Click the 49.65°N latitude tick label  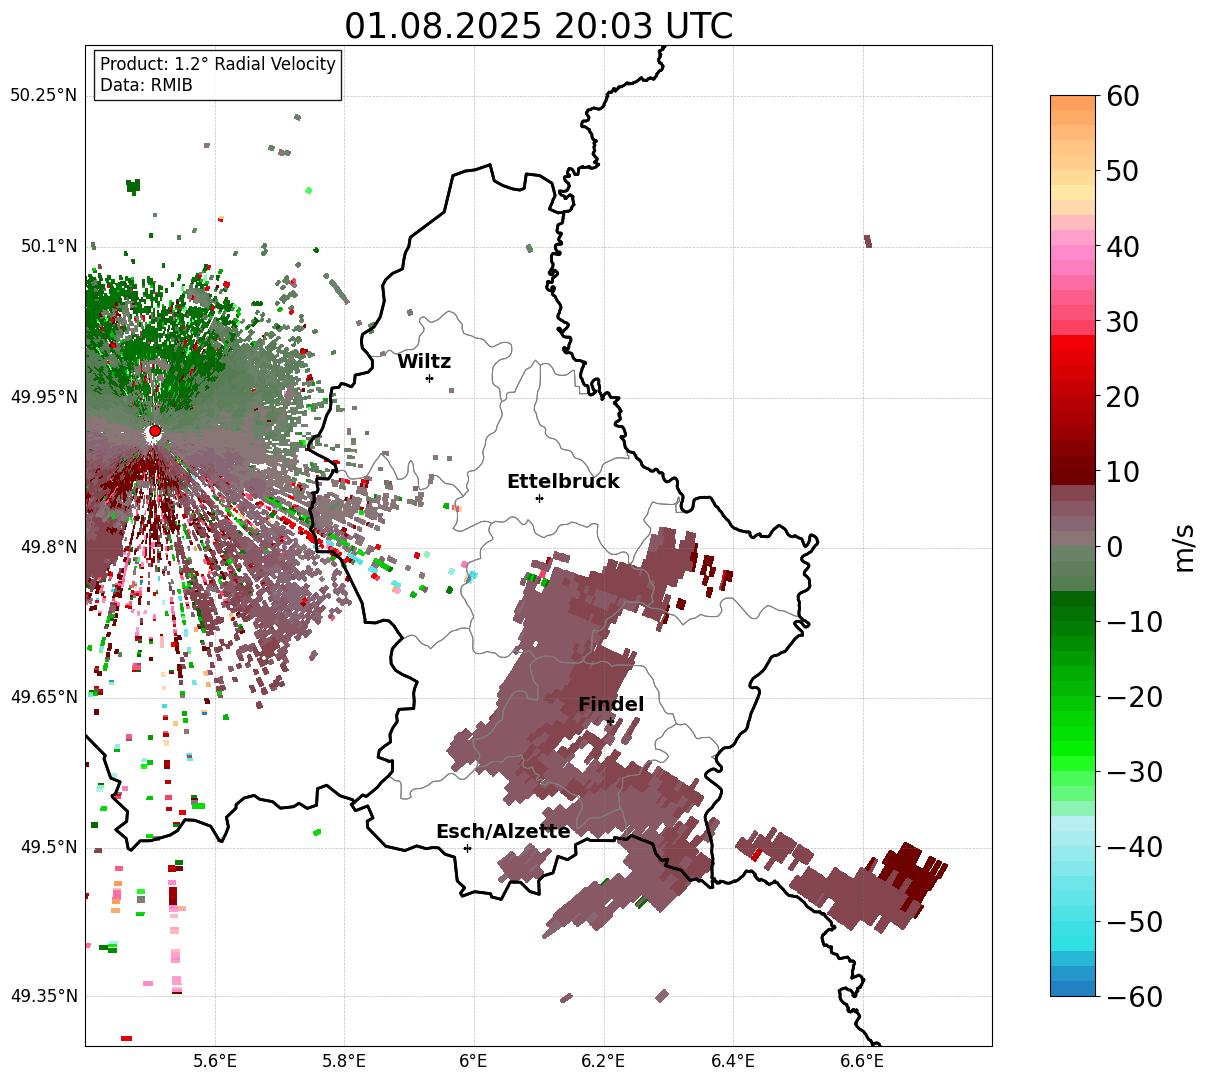[x=43, y=697]
